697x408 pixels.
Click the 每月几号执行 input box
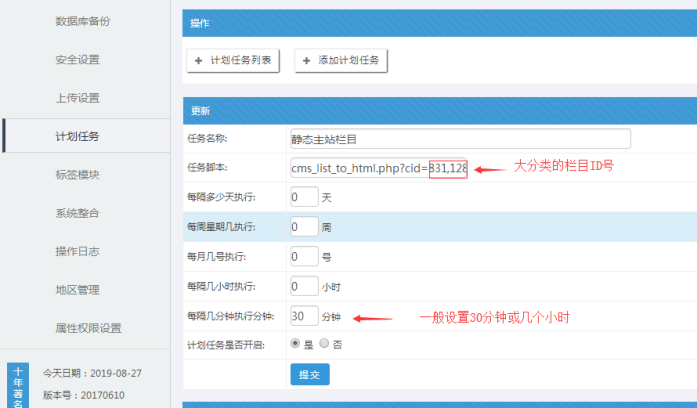[x=302, y=257]
